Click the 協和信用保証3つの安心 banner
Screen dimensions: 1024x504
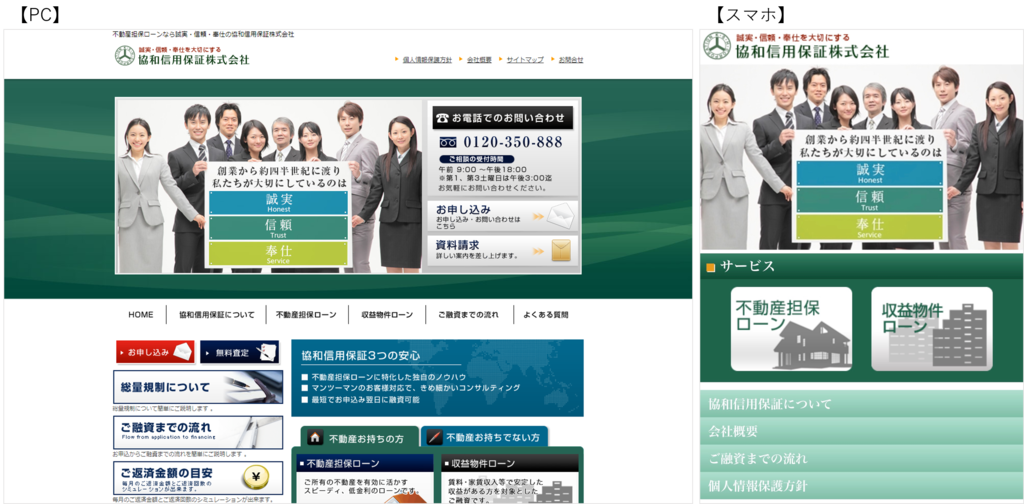437,378
